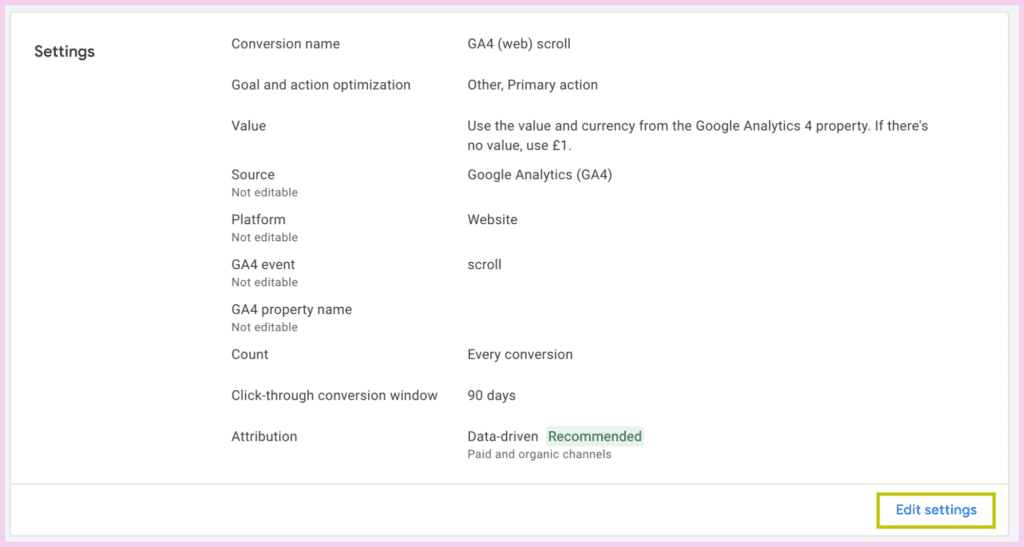This screenshot has height=547, width=1024.
Task: Click the GA4 event label
Action: 263,265
